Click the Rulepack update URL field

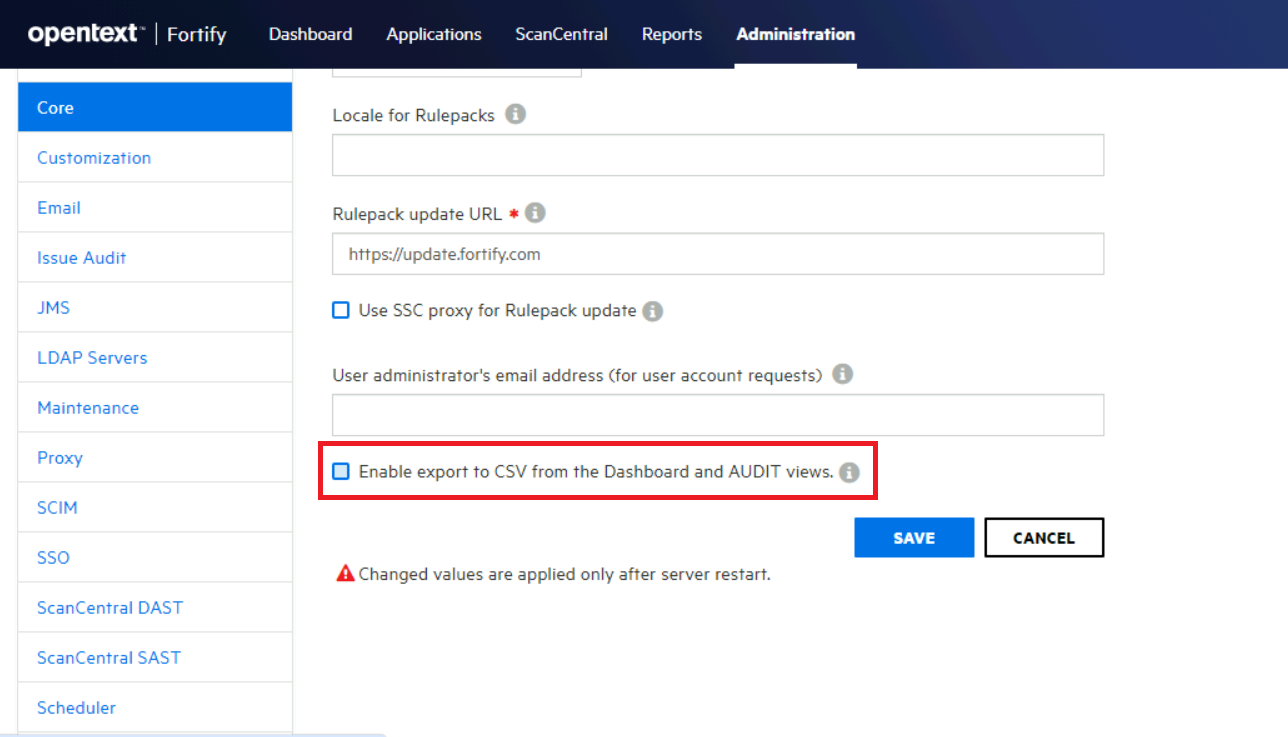point(718,254)
